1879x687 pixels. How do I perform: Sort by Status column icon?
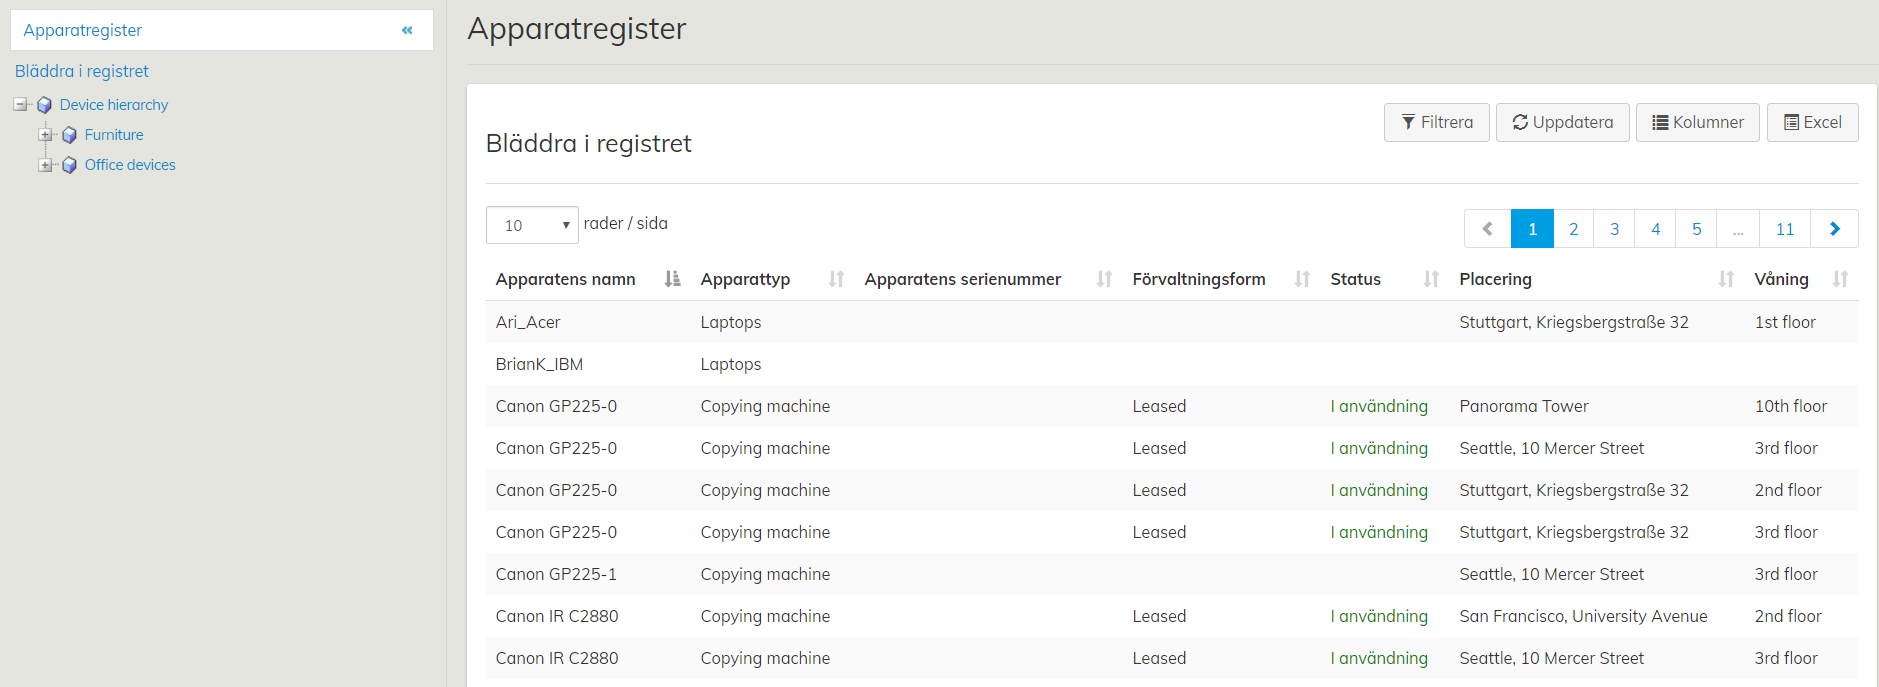[x=1431, y=279]
